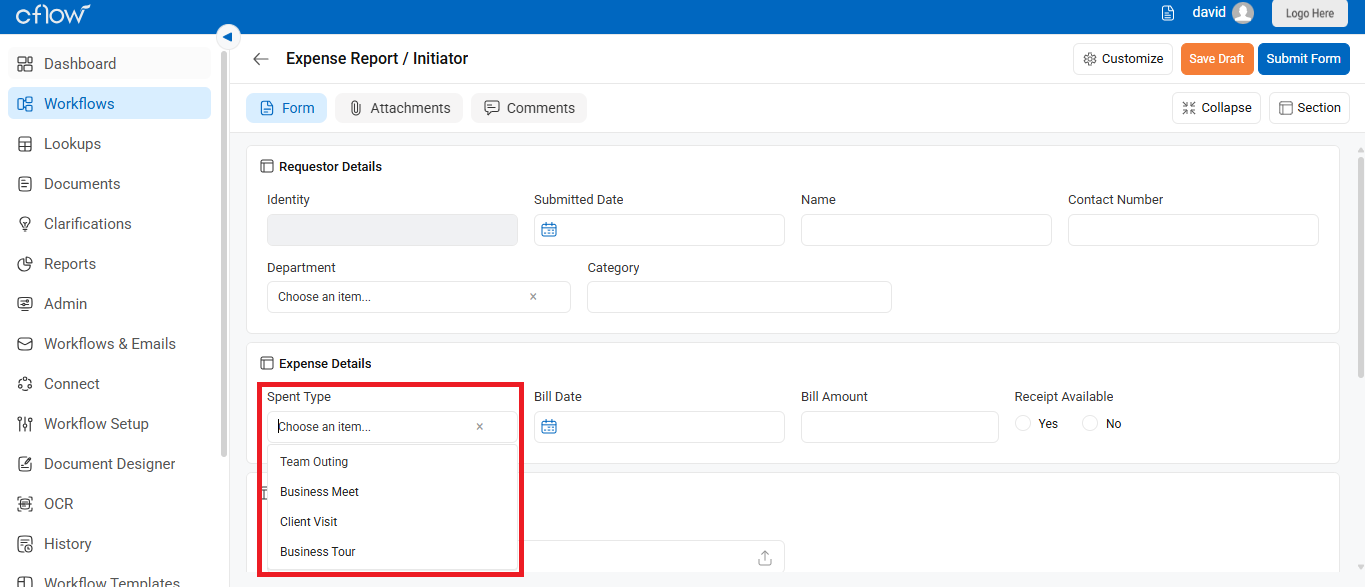Open the Department dropdown

coord(418,297)
